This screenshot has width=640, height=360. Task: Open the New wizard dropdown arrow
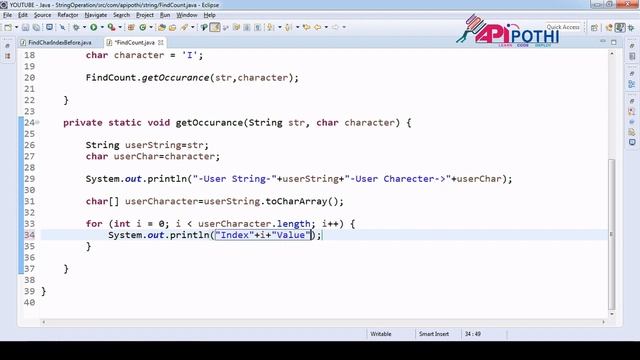tap(16, 27)
